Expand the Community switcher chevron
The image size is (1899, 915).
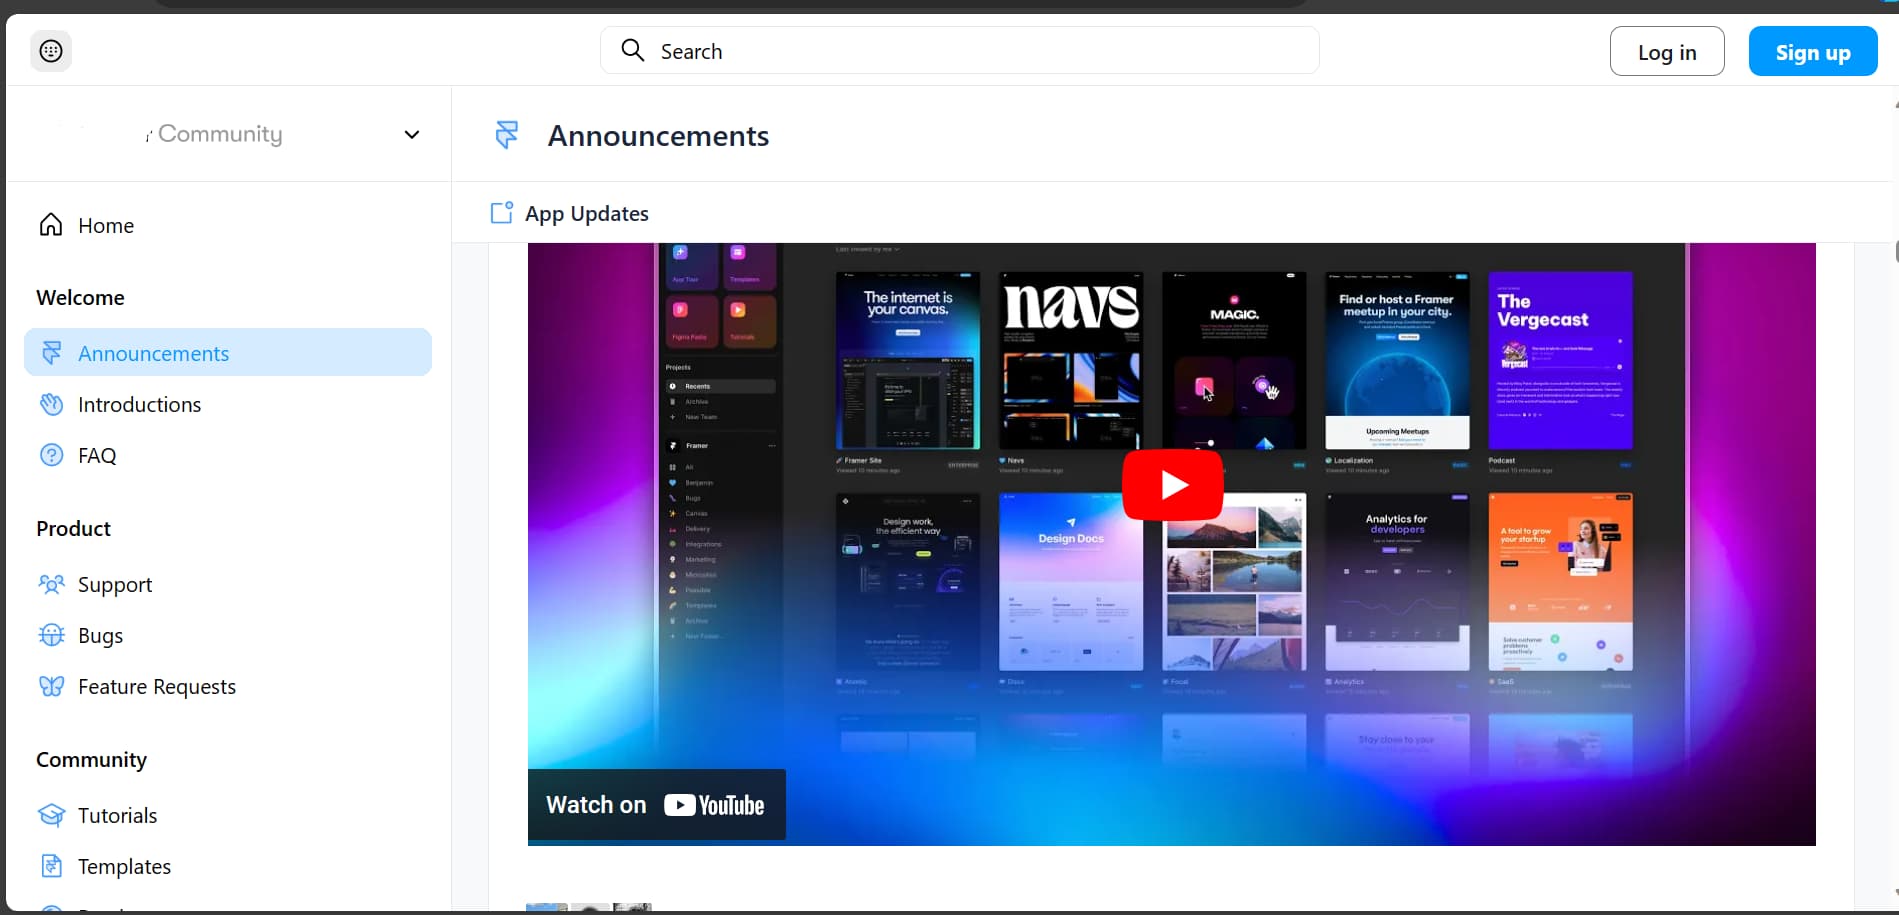pyautogui.click(x=411, y=134)
